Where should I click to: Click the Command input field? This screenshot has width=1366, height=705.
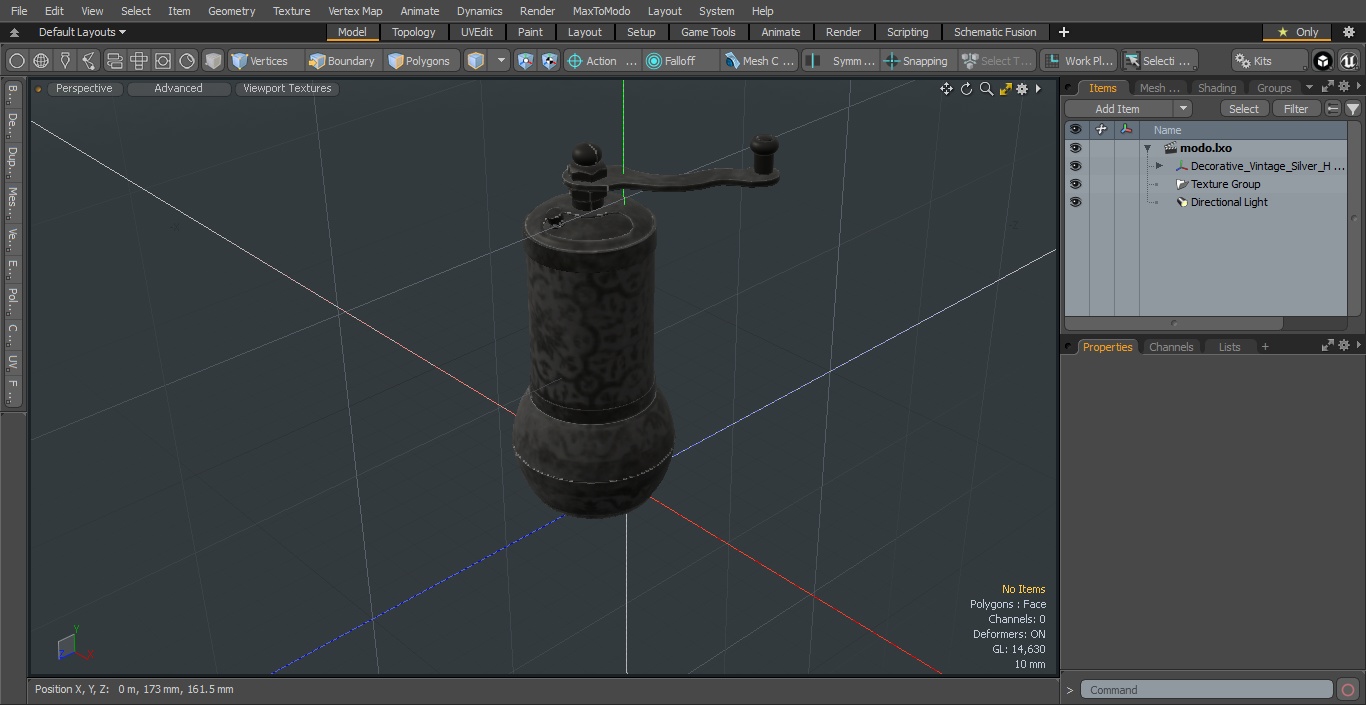[x=1207, y=690]
